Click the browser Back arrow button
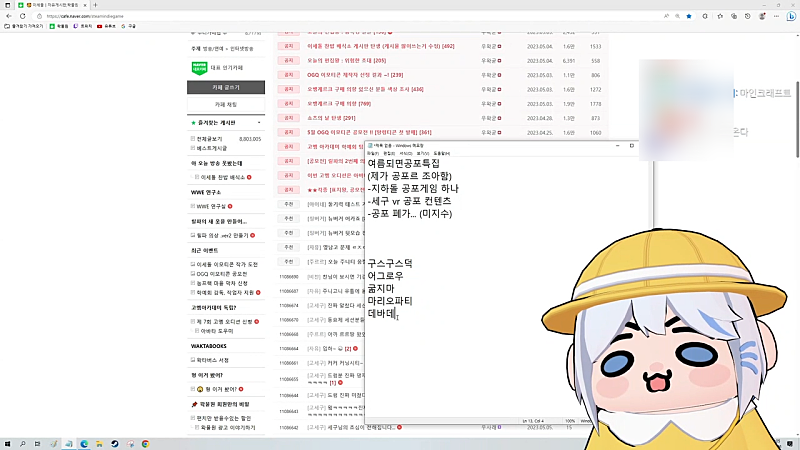The width and height of the screenshot is (800, 450). click(9, 17)
